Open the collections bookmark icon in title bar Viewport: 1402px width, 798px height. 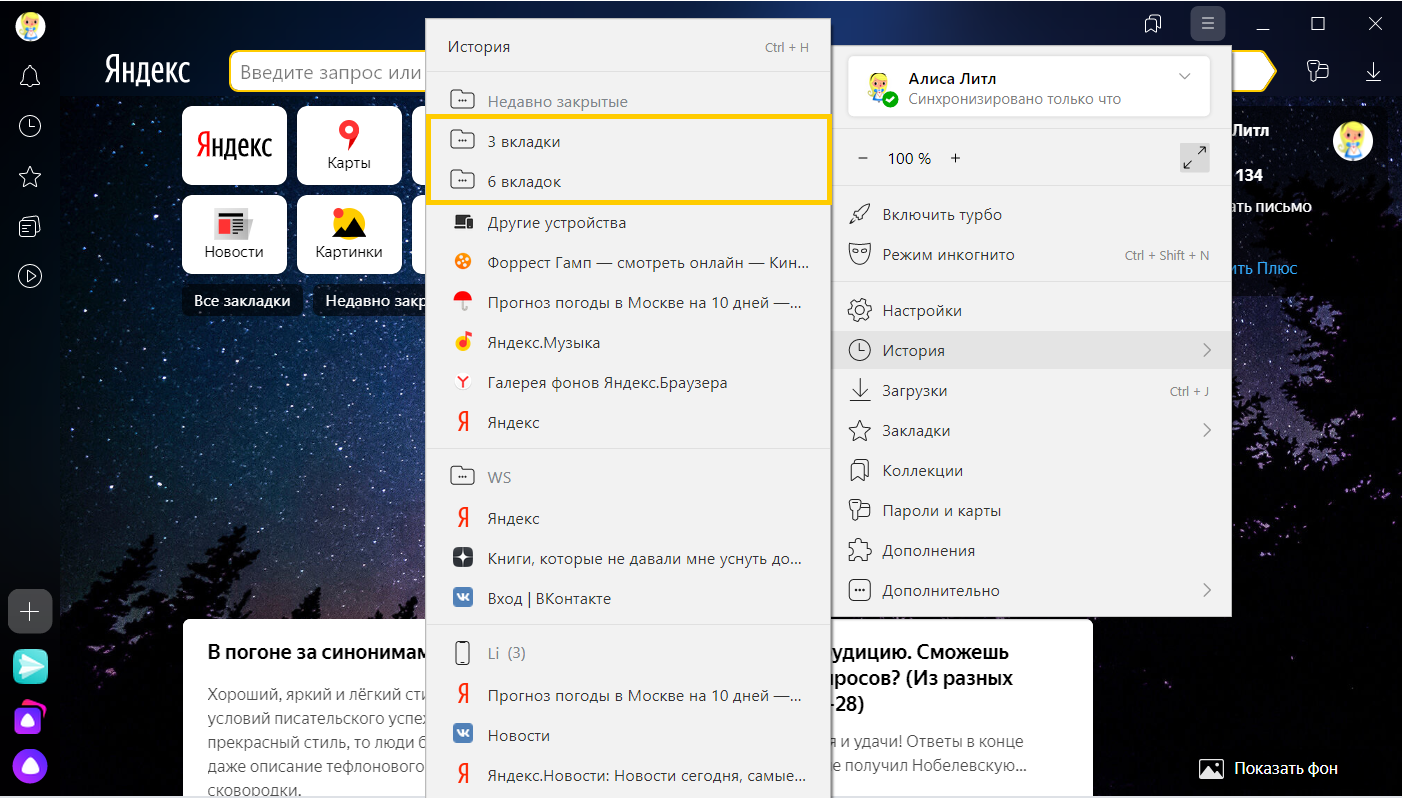(x=1153, y=23)
